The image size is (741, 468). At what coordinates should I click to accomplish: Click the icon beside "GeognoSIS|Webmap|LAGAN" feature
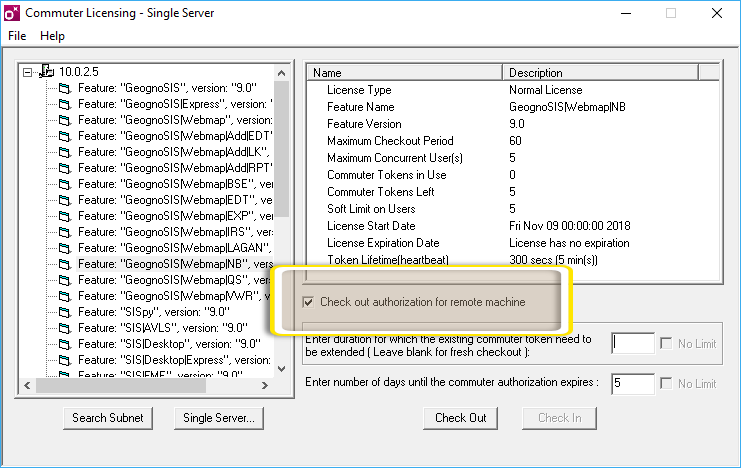pos(65,248)
